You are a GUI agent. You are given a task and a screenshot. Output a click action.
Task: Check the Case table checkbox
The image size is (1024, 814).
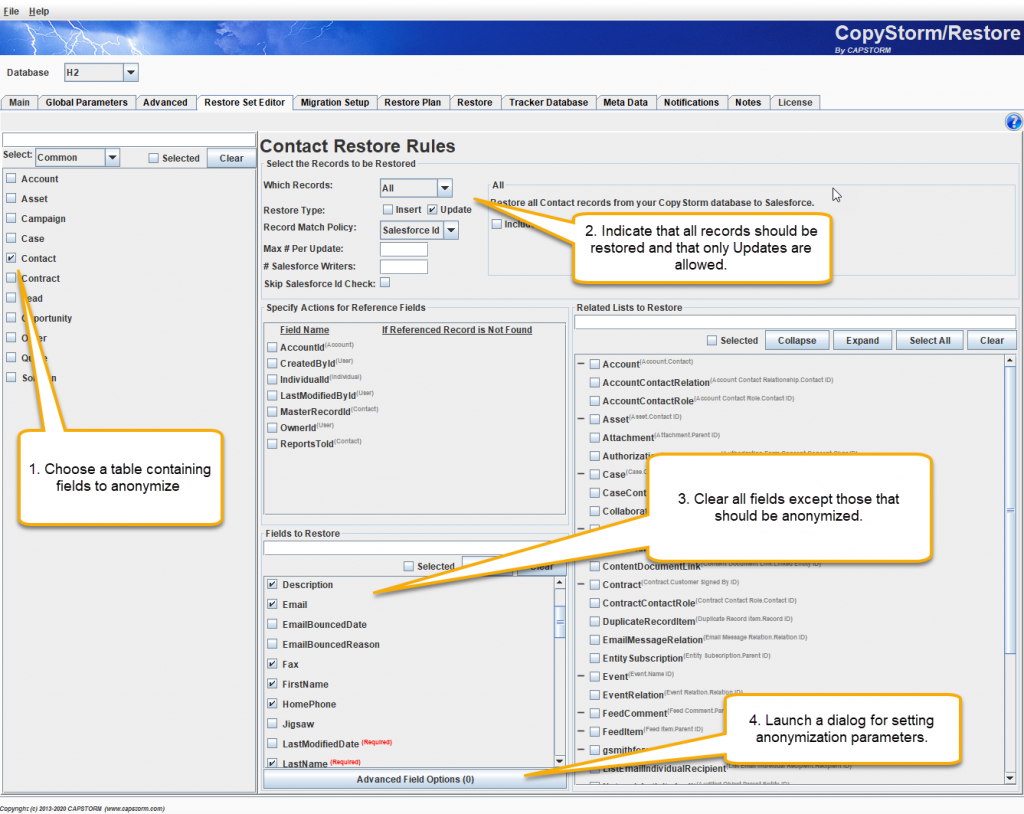(x=11, y=238)
